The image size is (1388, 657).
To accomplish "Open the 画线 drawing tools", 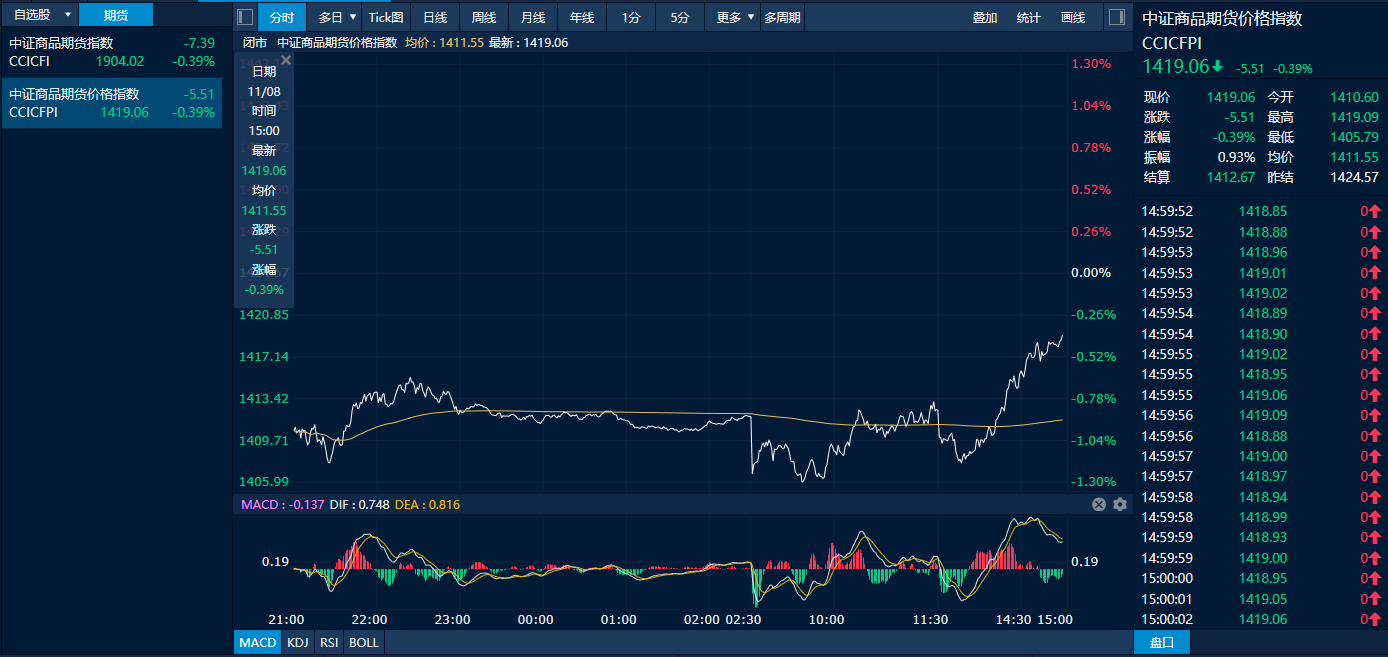I will click(x=1072, y=17).
